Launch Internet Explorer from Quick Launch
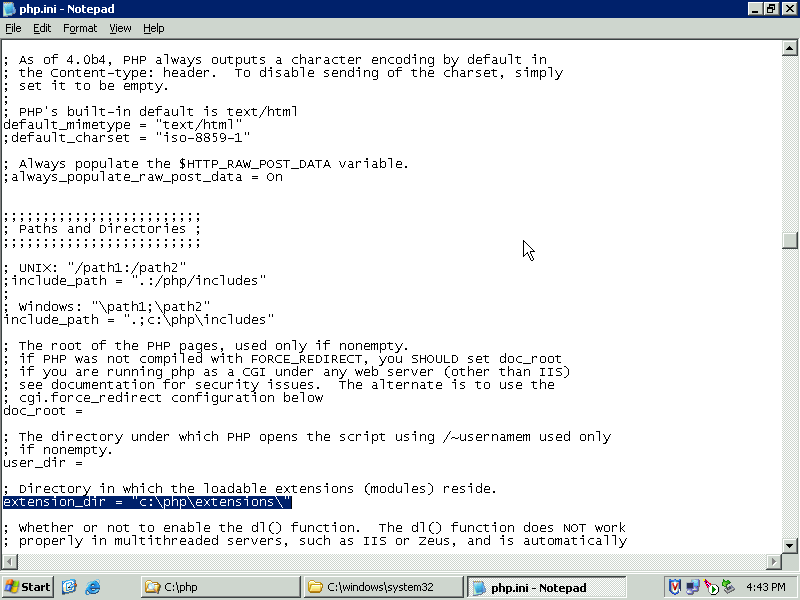The width and height of the screenshot is (800, 600). click(93, 587)
